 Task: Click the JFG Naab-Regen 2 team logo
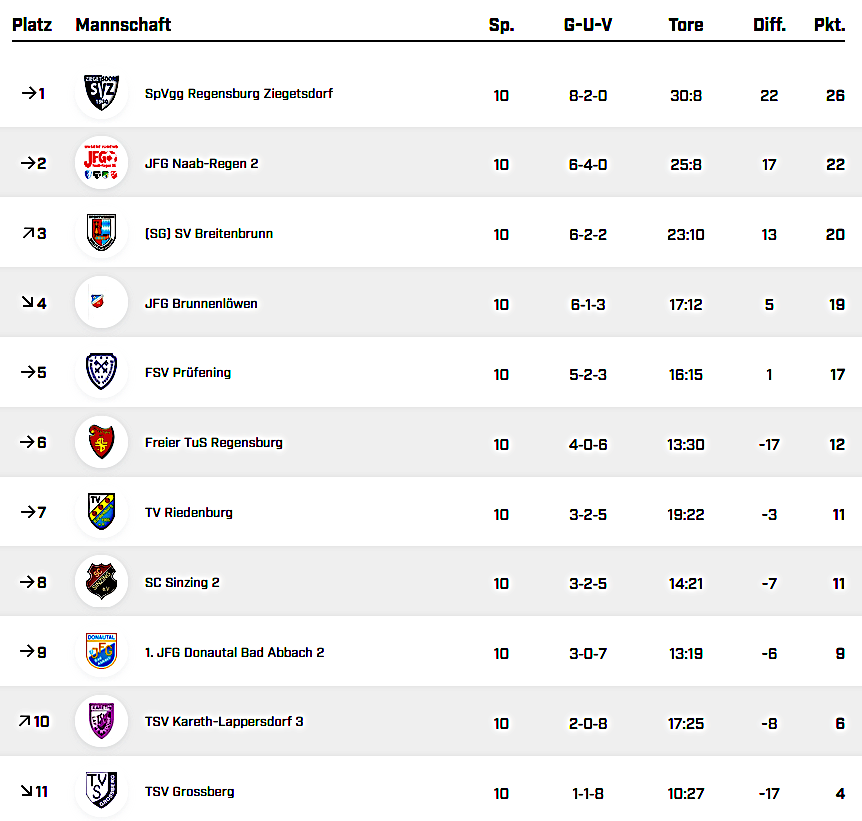101,163
